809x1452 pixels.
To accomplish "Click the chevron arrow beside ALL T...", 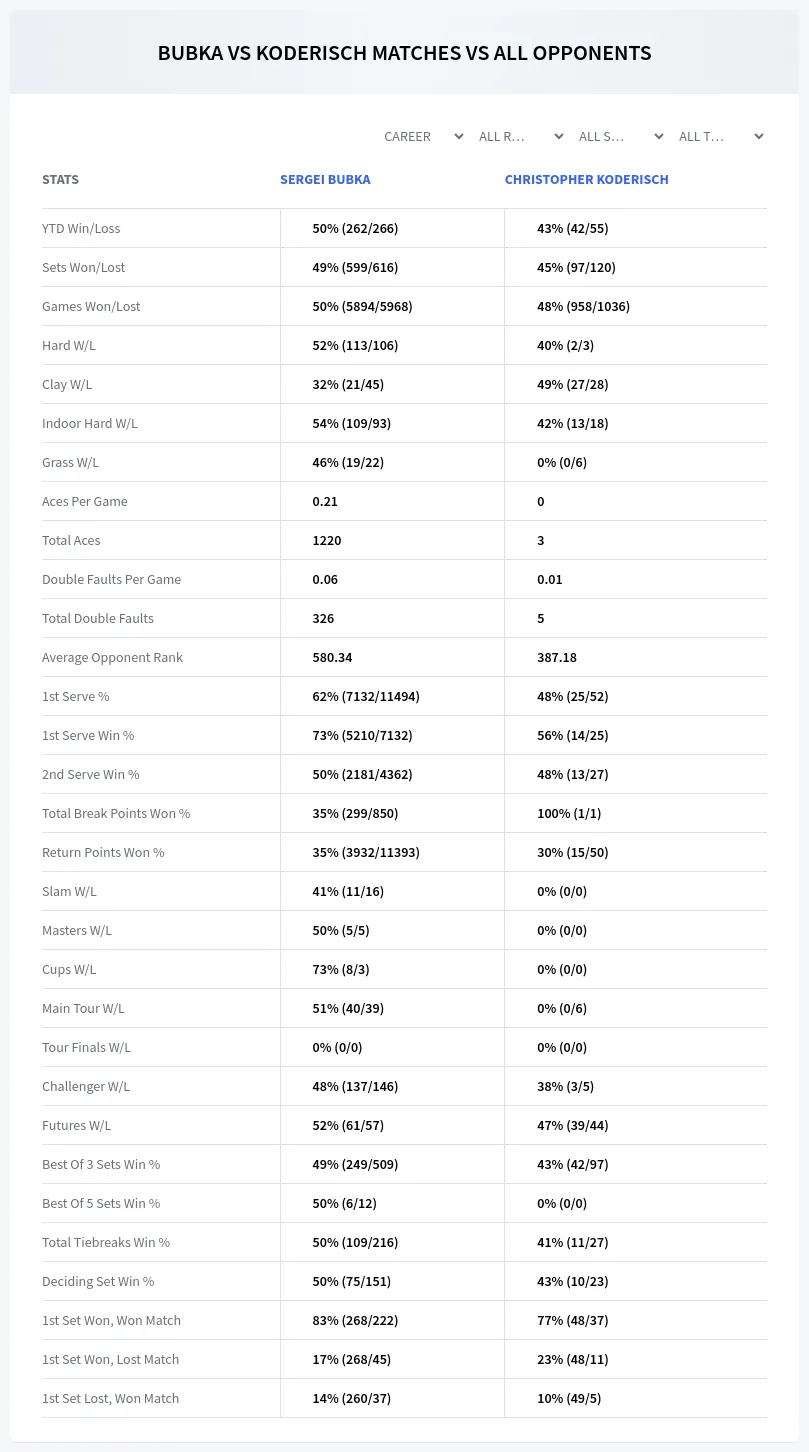I will tap(759, 136).
